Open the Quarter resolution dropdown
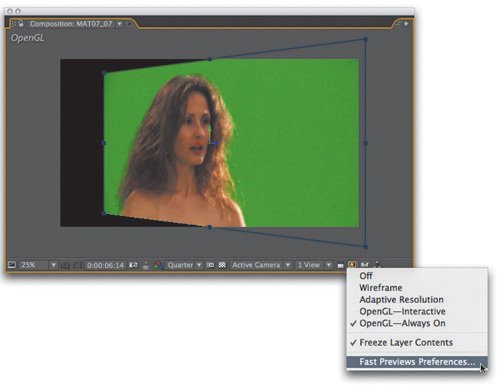 [184, 265]
